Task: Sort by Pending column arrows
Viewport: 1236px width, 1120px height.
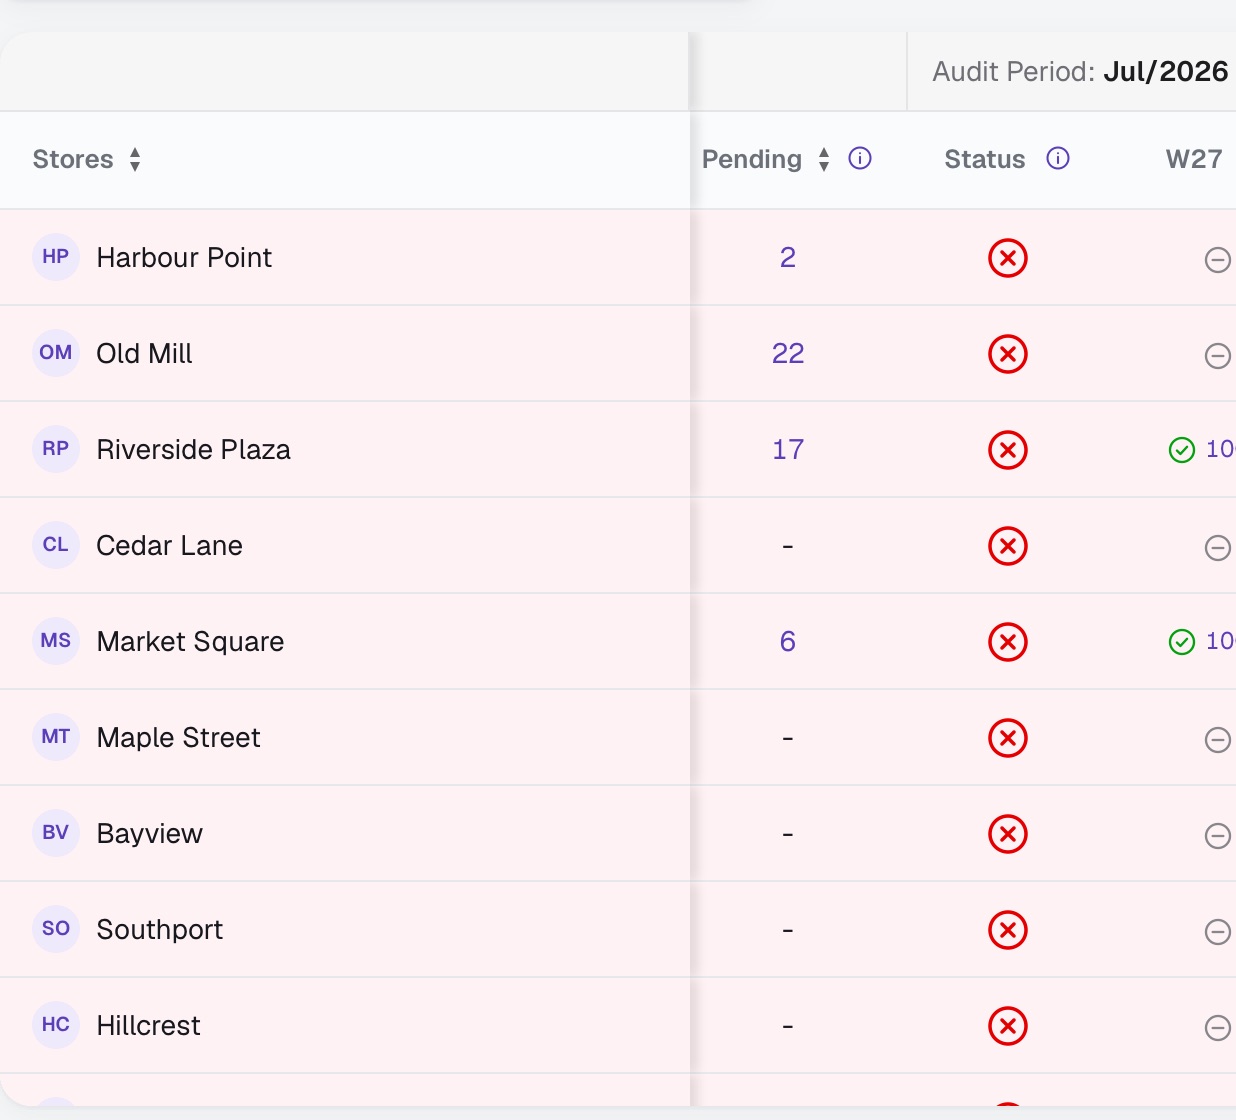Action: tap(824, 159)
